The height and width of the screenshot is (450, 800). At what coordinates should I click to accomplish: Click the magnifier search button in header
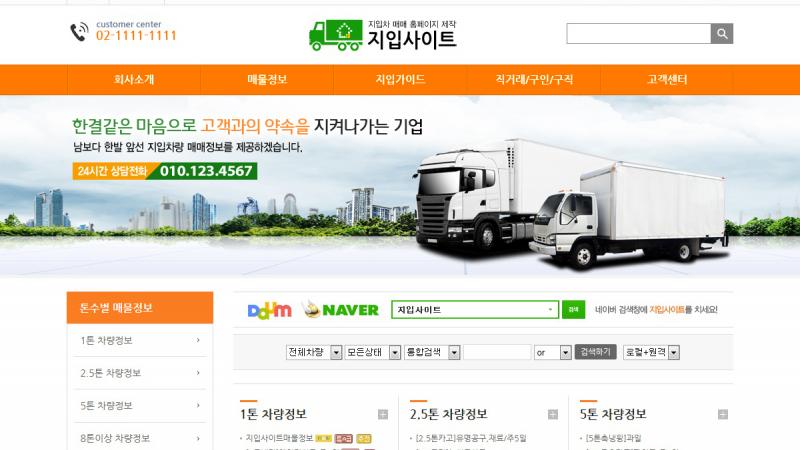(721, 34)
